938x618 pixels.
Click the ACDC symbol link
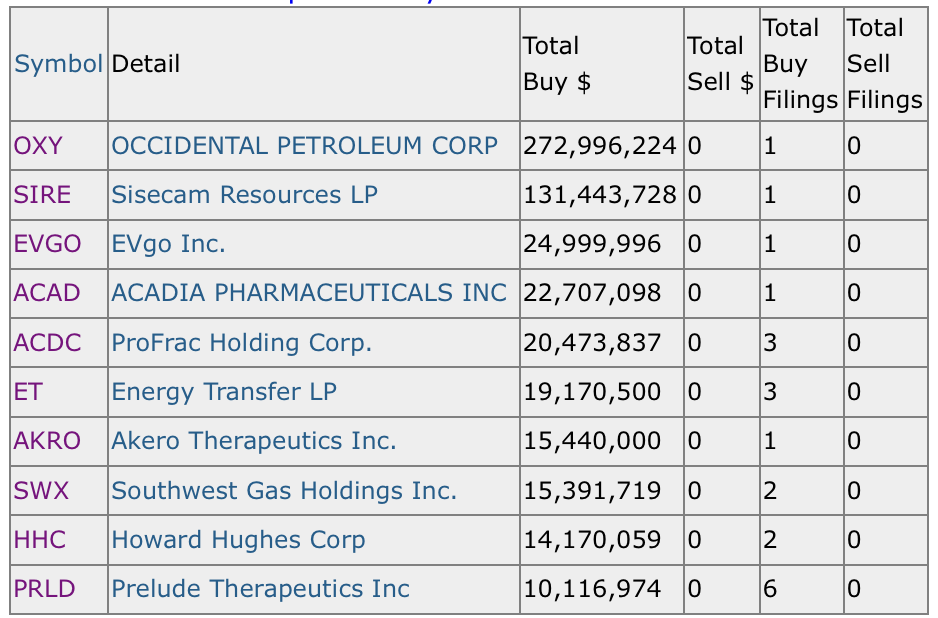[46, 343]
